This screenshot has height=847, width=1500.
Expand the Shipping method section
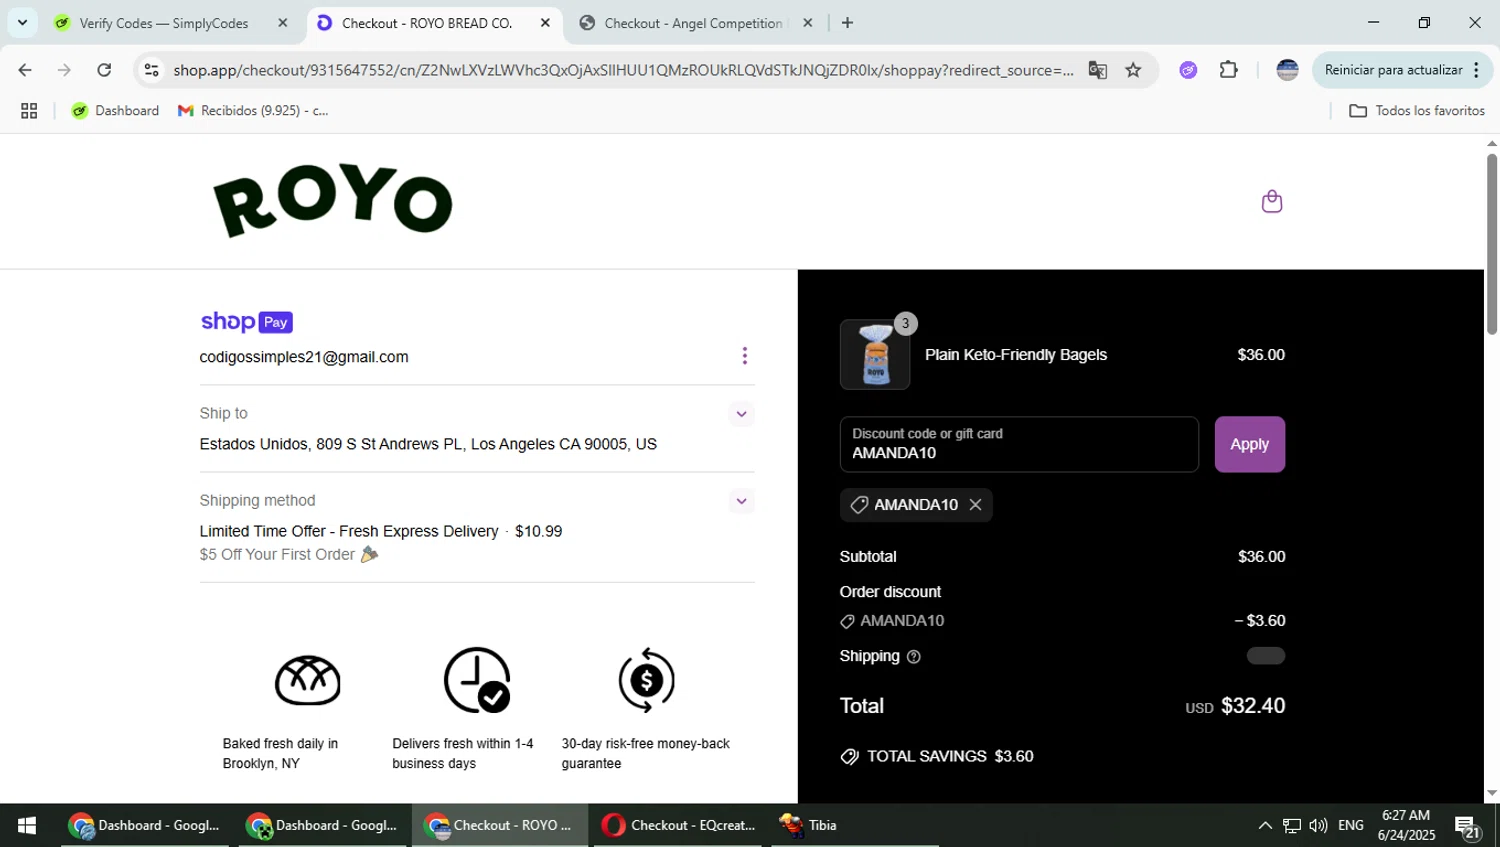pyautogui.click(x=741, y=501)
